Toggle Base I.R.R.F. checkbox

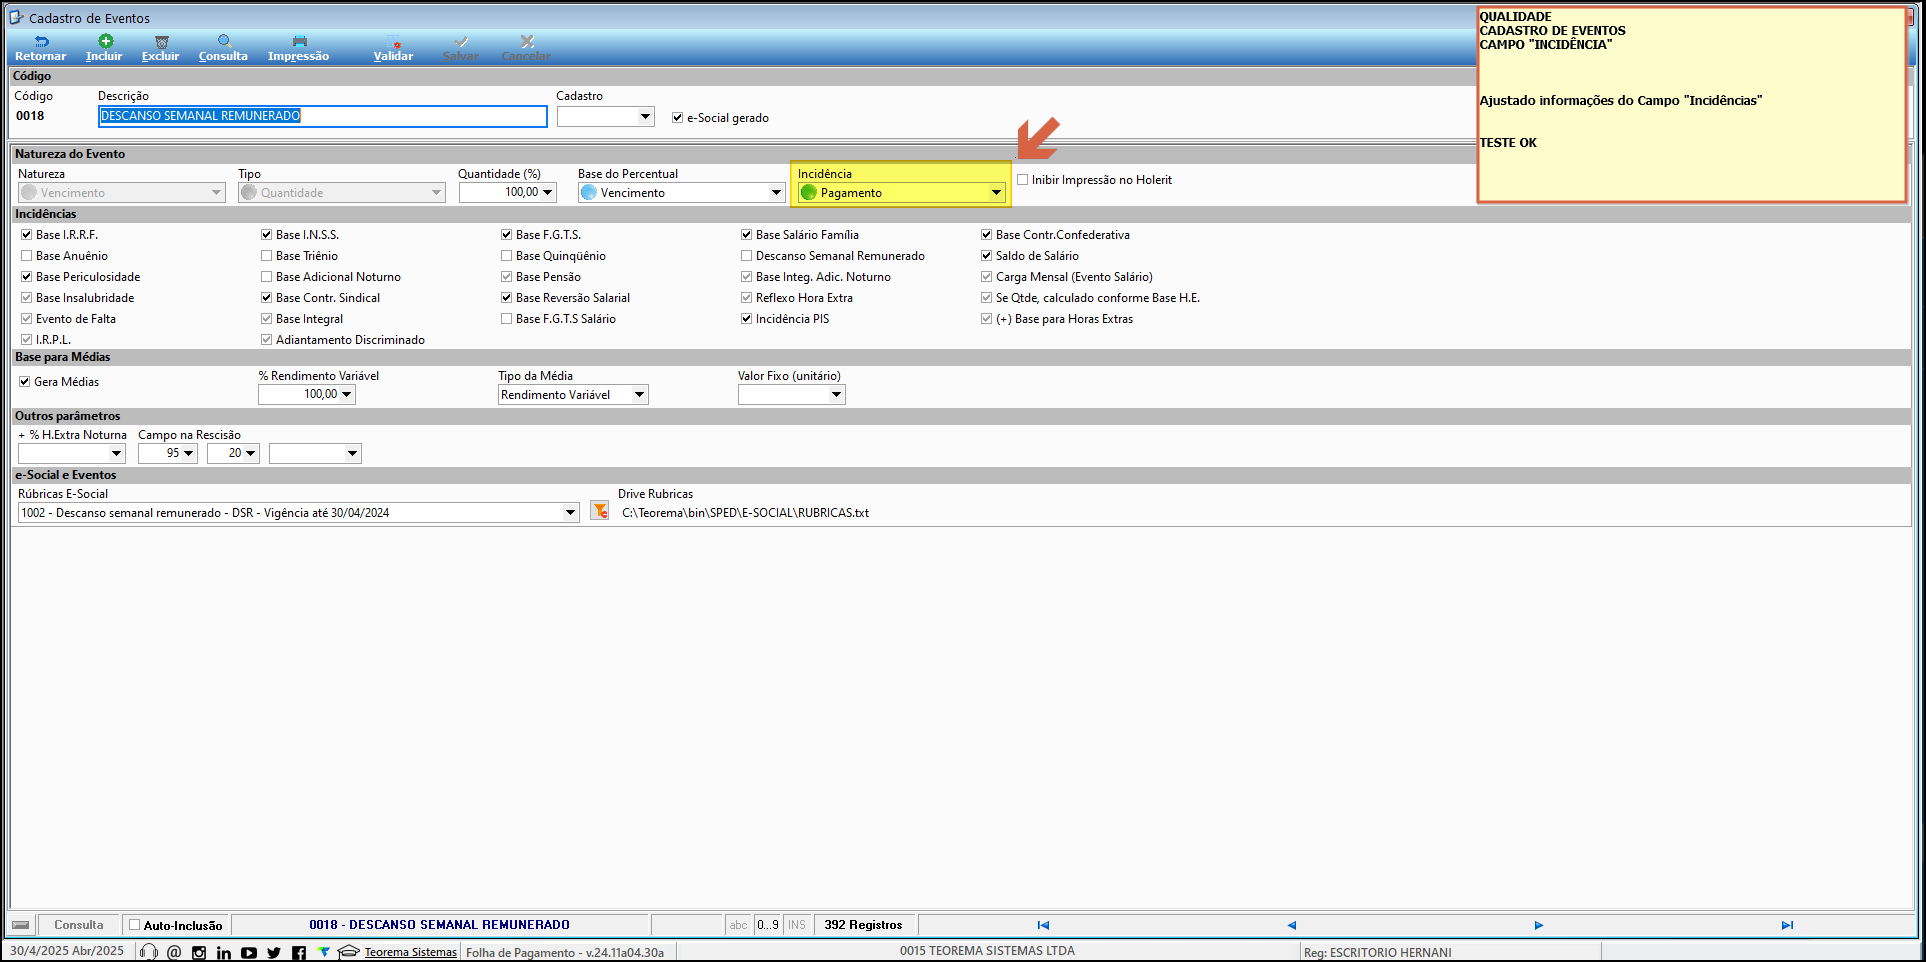click(x=26, y=235)
